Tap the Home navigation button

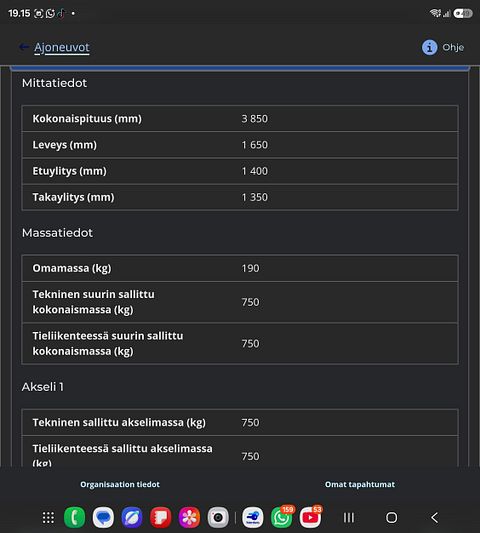pyautogui.click(x=391, y=517)
